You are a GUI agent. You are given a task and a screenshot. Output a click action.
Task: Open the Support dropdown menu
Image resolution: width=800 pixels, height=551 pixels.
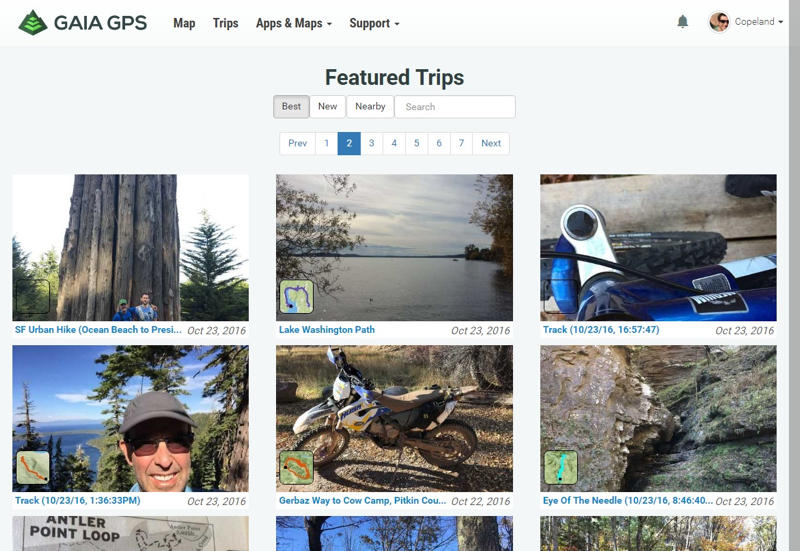click(x=374, y=23)
